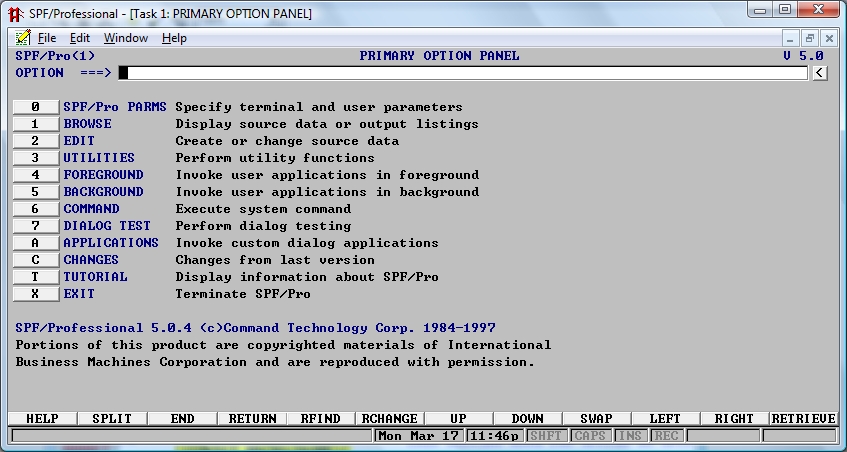Image resolution: width=847 pixels, height=452 pixels.
Task: Click the RETRIEVE function key button
Action: click(803, 419)
